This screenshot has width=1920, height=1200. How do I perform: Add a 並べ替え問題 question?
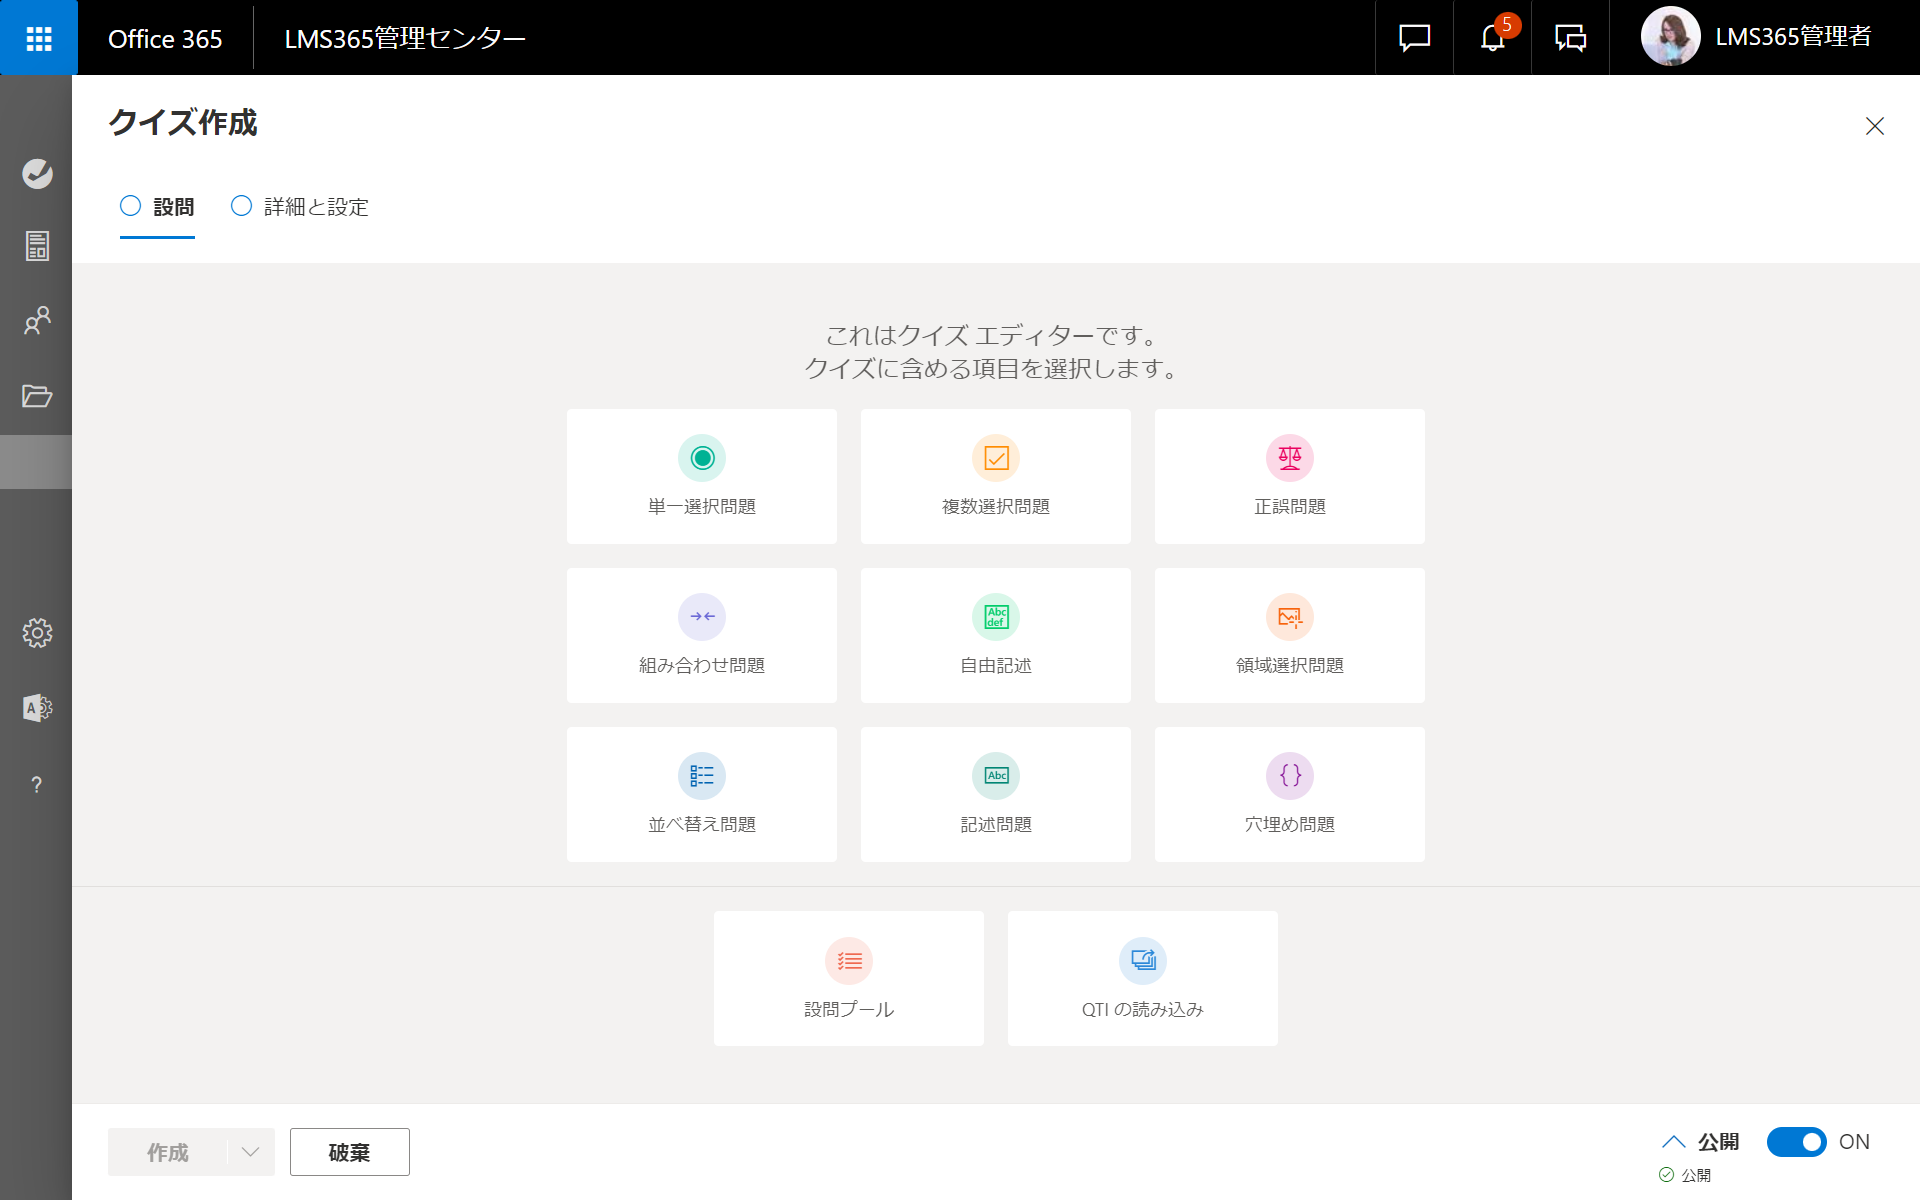[702, 794]
